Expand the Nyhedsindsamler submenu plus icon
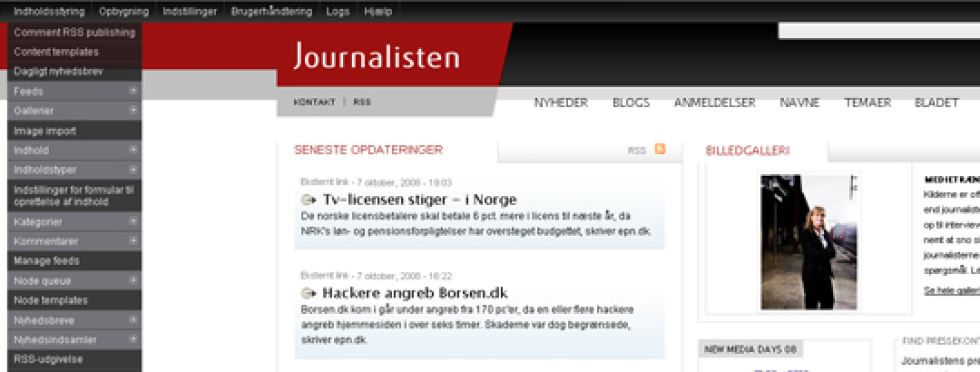980x372 pixels. (133, 339)
